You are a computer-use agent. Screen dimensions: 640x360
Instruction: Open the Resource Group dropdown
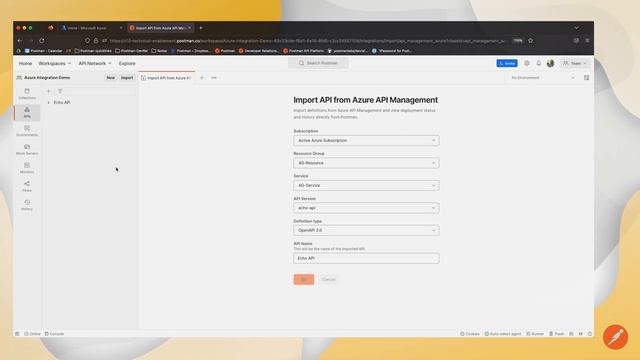pos(366,163)
